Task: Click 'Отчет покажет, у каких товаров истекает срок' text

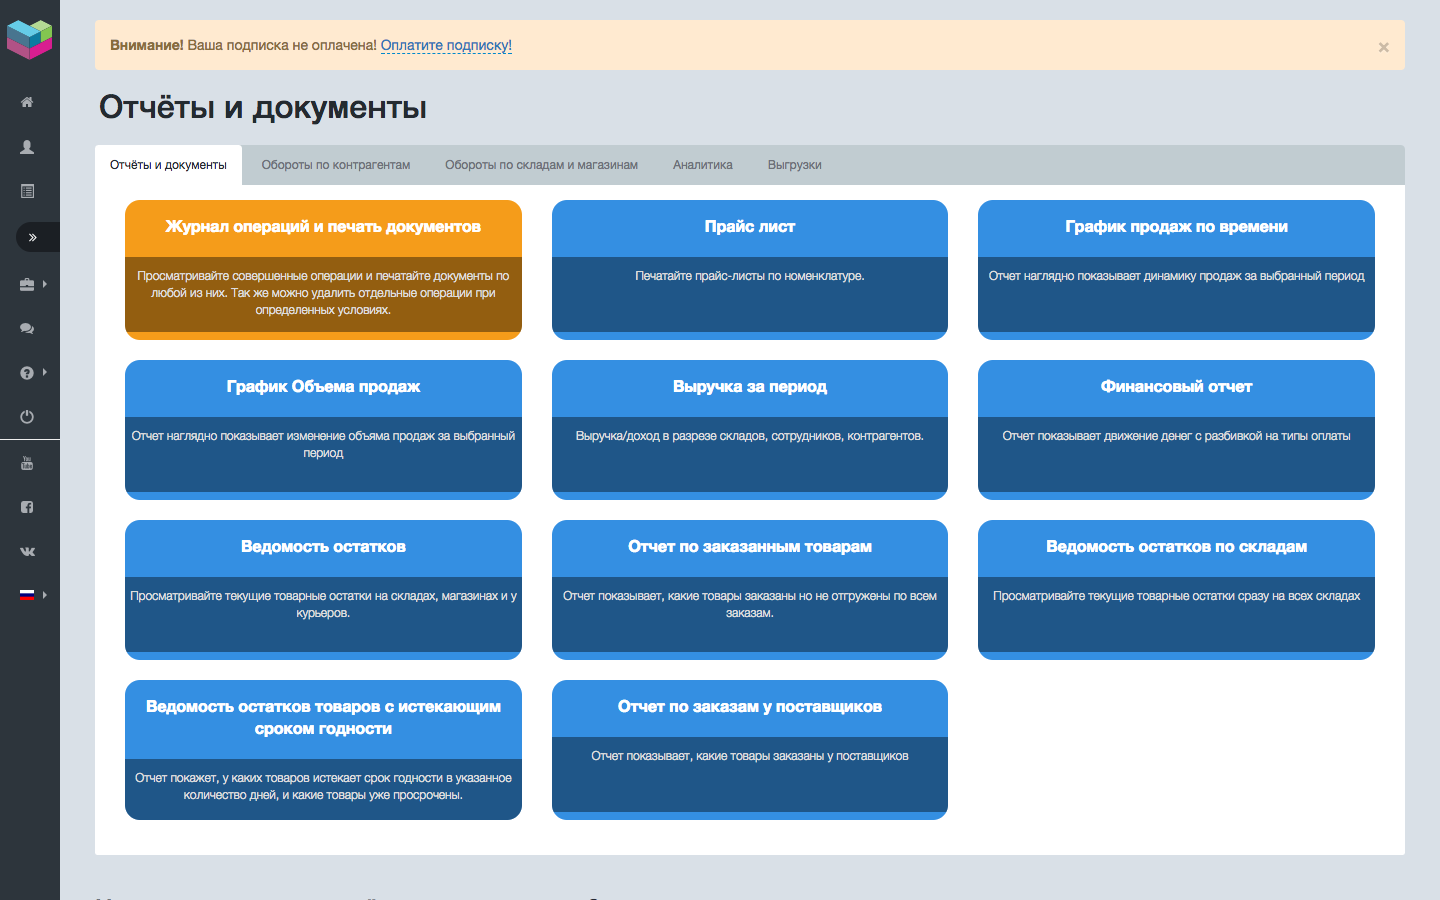Action: (323, 786)
